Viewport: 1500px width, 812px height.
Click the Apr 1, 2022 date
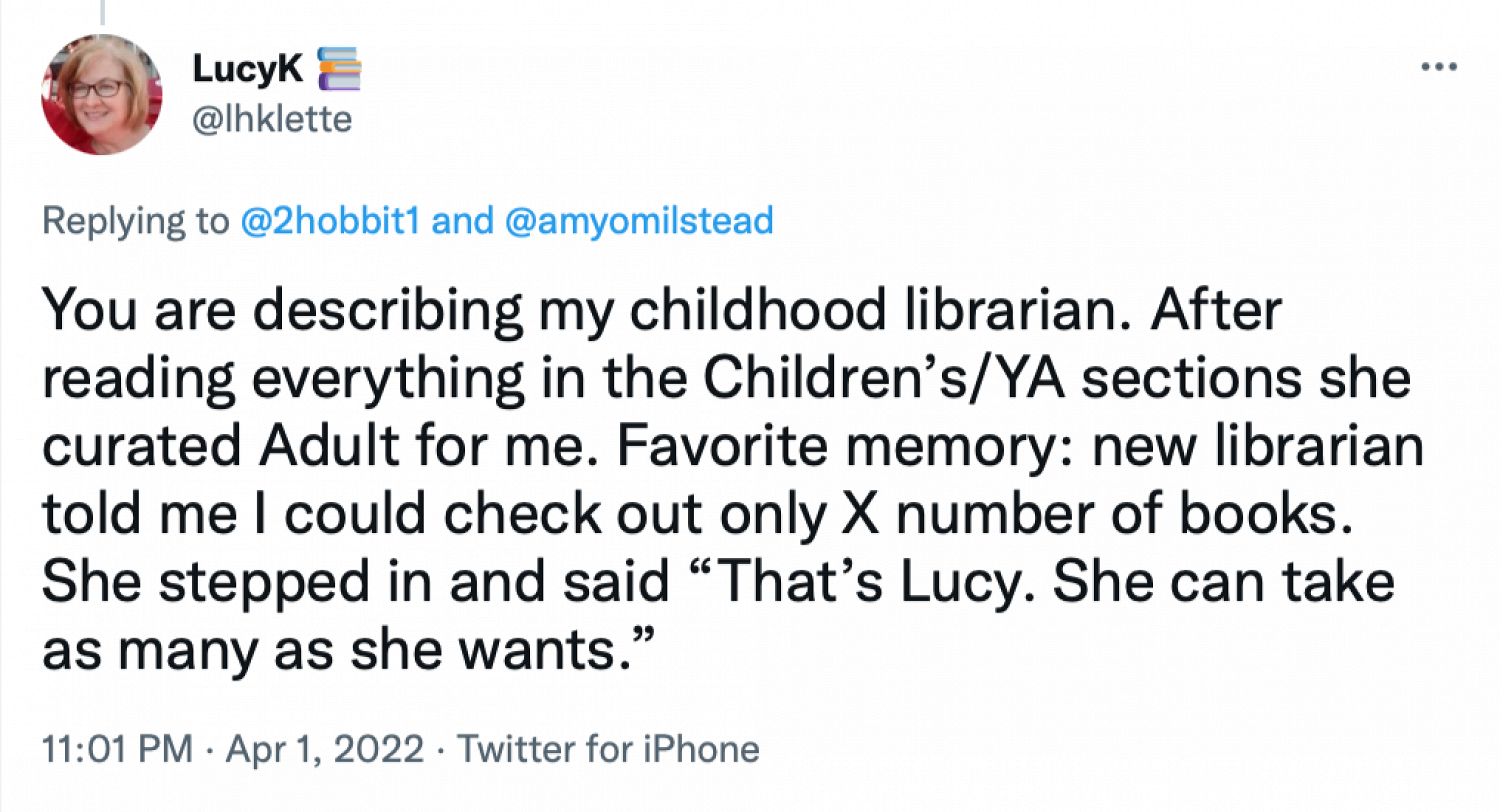pyautogui.click(x=311, y=749)
